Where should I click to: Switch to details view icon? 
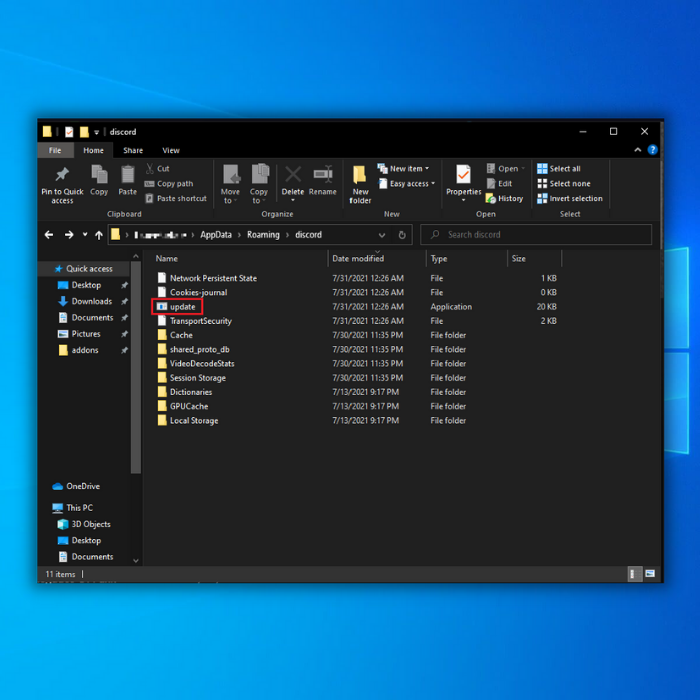[634, 574]
